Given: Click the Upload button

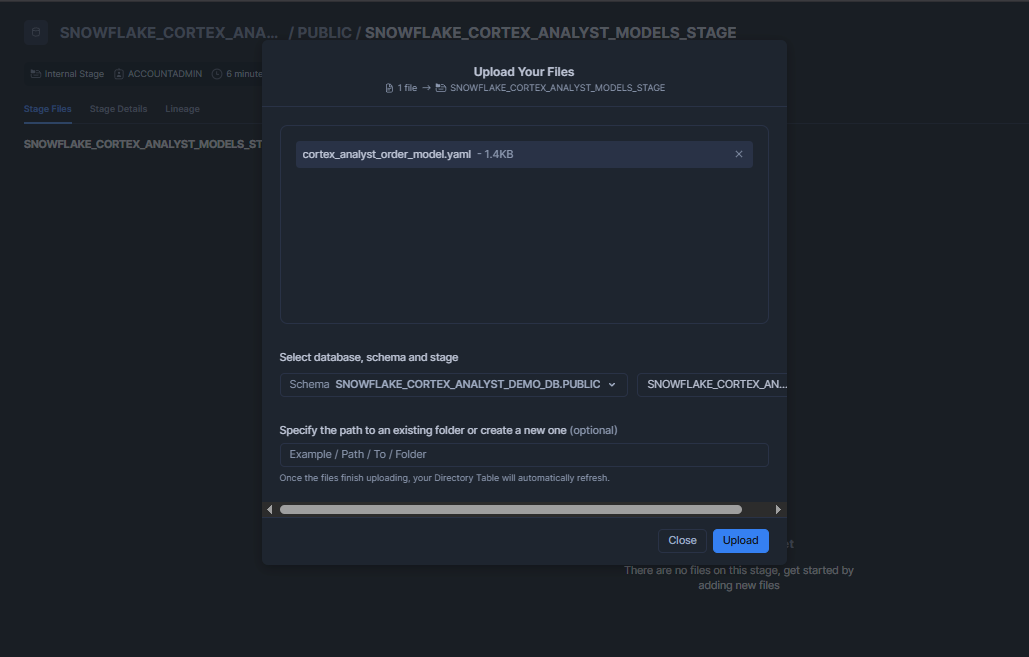Looking at the screenshot, I should pyautogui.click(x=740, y=540).
